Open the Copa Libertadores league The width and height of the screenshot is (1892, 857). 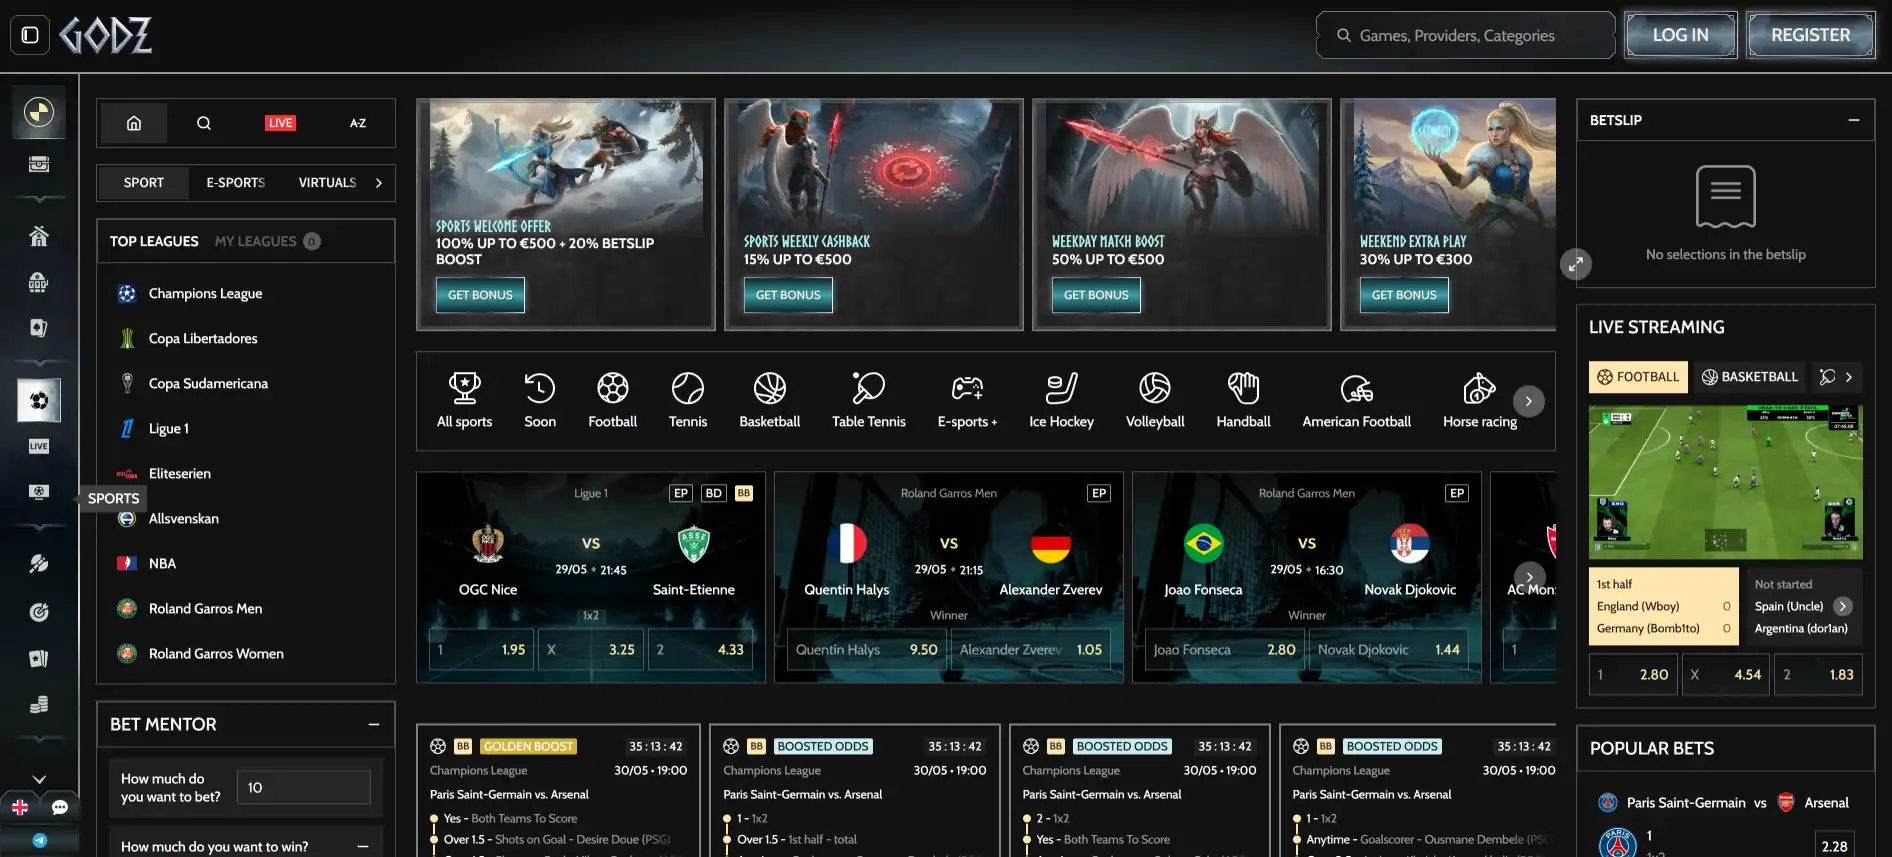click(246, 339)
